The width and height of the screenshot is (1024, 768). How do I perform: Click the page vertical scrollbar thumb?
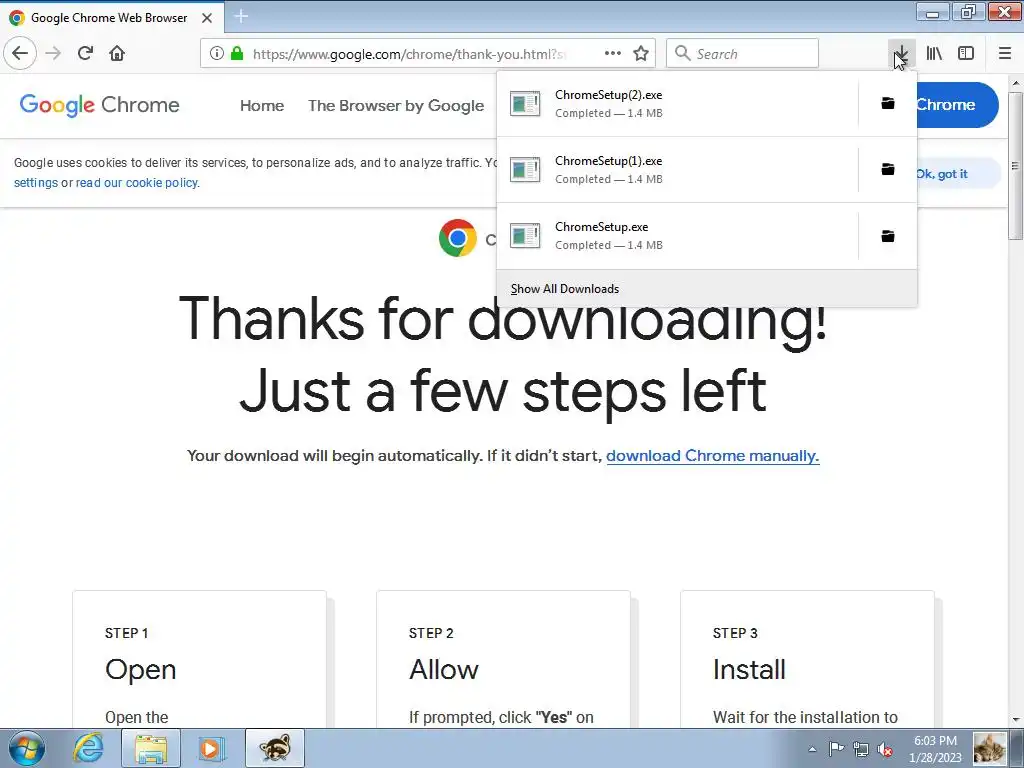coord(1016,167)
